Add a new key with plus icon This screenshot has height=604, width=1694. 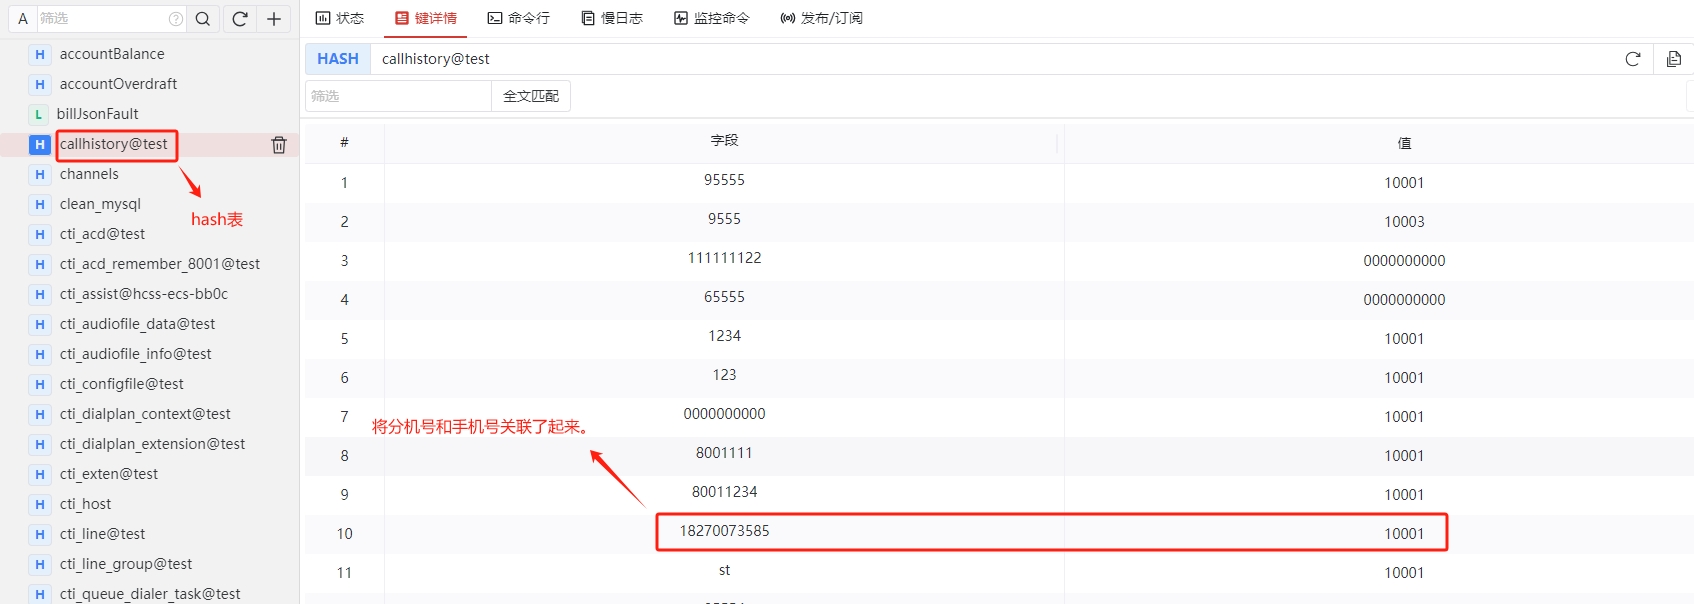274,19
